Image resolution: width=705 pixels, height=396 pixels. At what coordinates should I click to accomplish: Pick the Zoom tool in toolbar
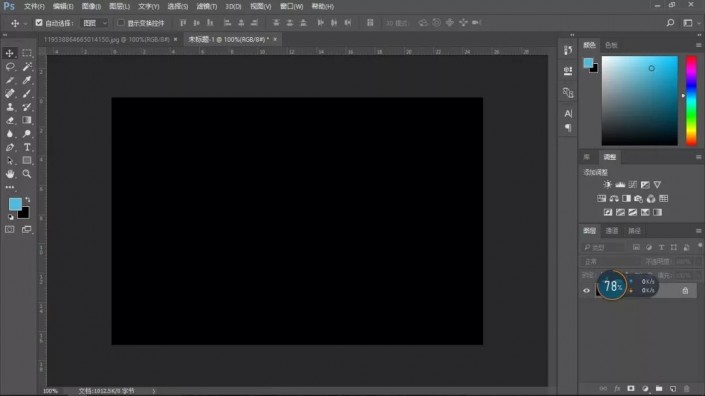[27, 174]
